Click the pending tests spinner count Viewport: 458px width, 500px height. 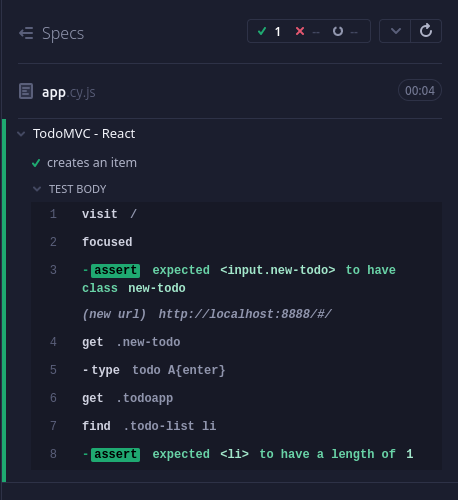tap(345, 32)
